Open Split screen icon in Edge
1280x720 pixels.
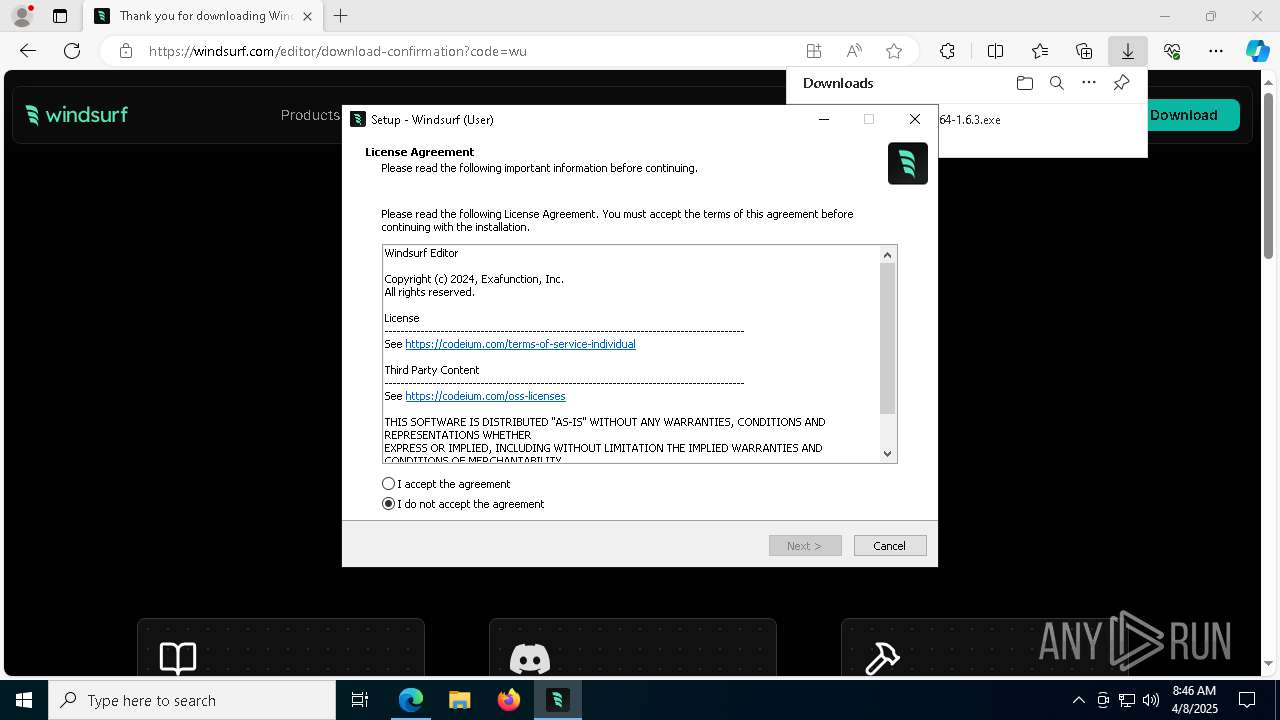point(995,51)
